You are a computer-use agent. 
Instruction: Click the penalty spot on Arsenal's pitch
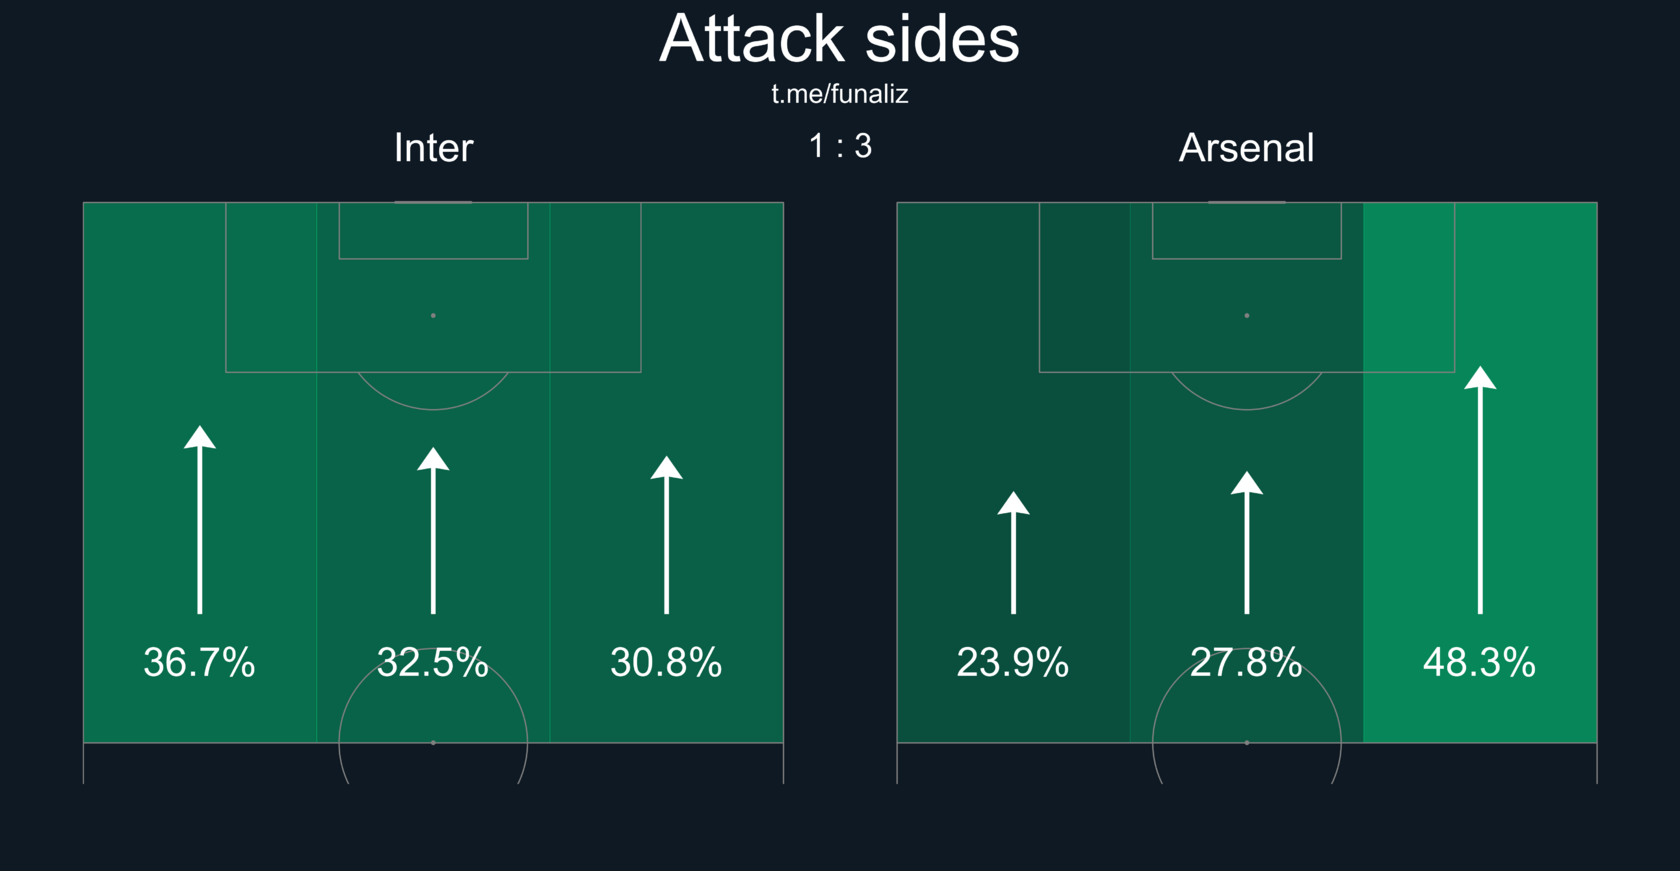[x=1247, y=315]
